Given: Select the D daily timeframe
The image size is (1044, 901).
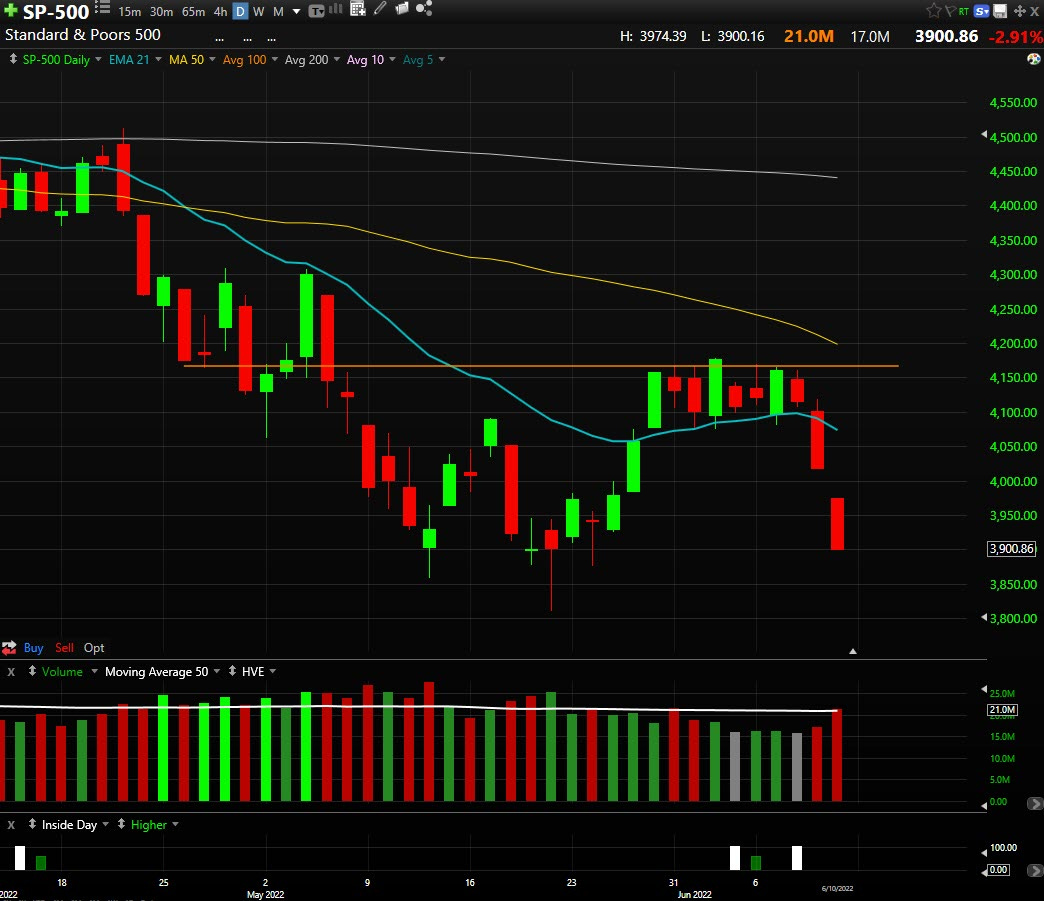Looking at the screenshot, I should coord(240,11).
